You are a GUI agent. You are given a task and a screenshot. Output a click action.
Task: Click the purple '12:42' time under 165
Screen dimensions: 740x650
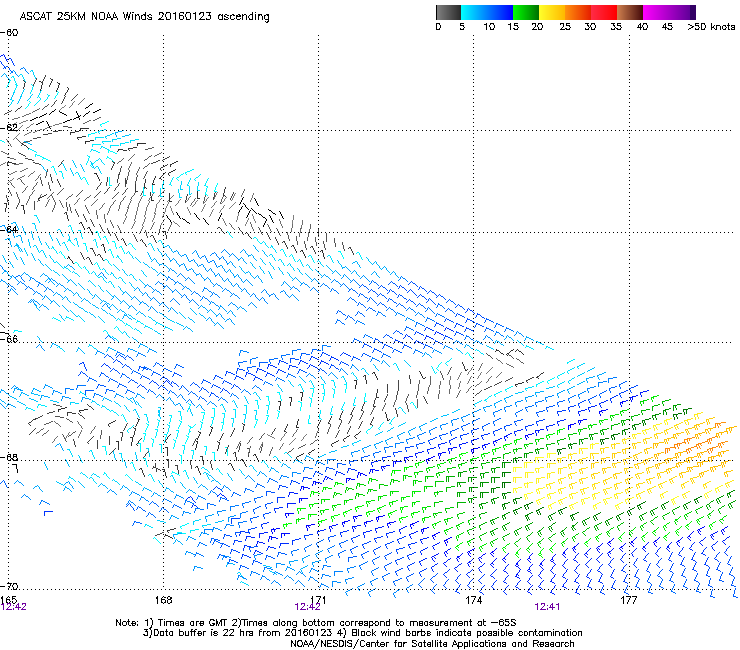coord(14,607)
